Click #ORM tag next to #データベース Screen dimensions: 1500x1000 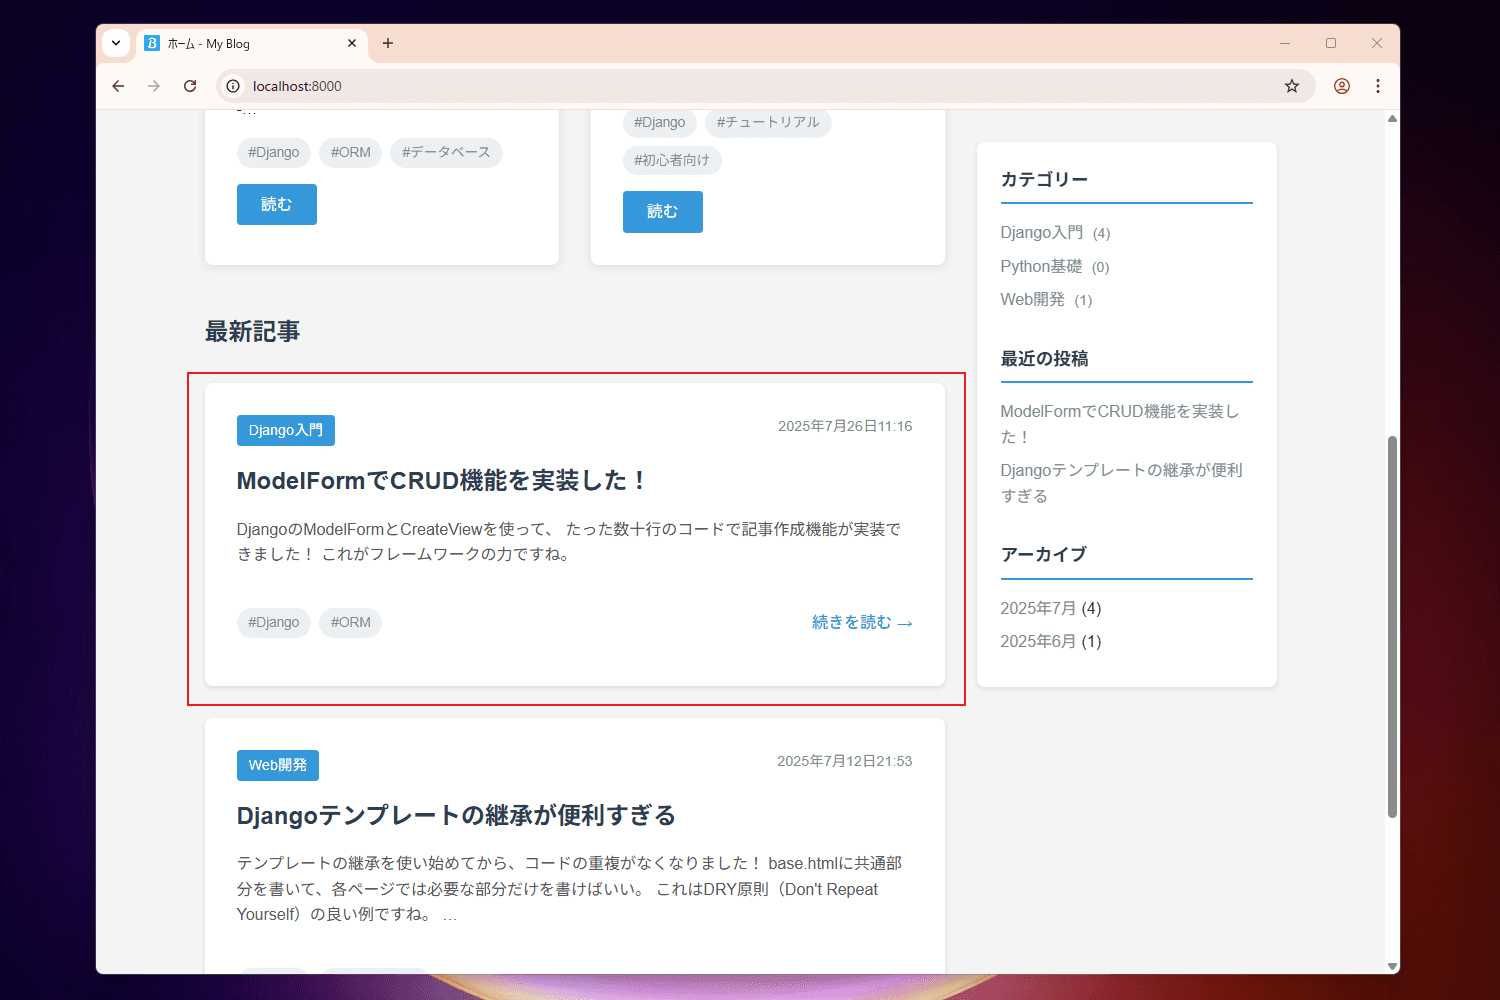point(351,152)
